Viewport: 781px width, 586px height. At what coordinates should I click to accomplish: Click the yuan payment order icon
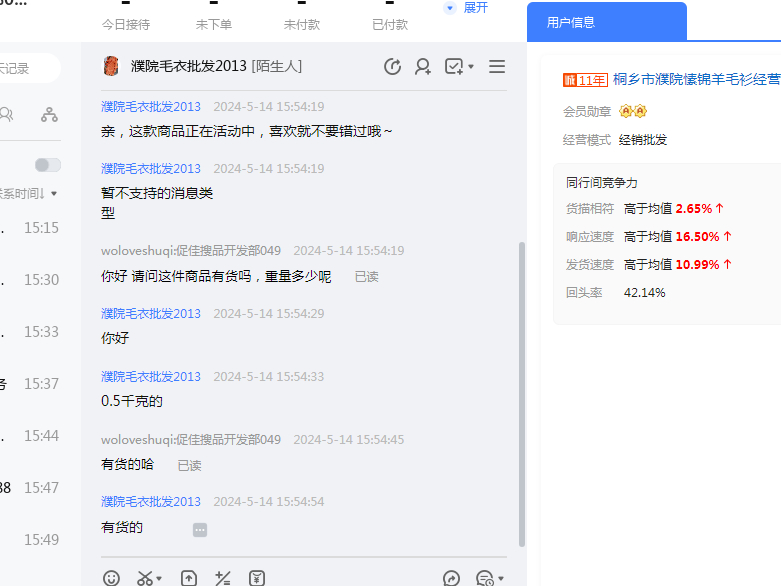257,578
